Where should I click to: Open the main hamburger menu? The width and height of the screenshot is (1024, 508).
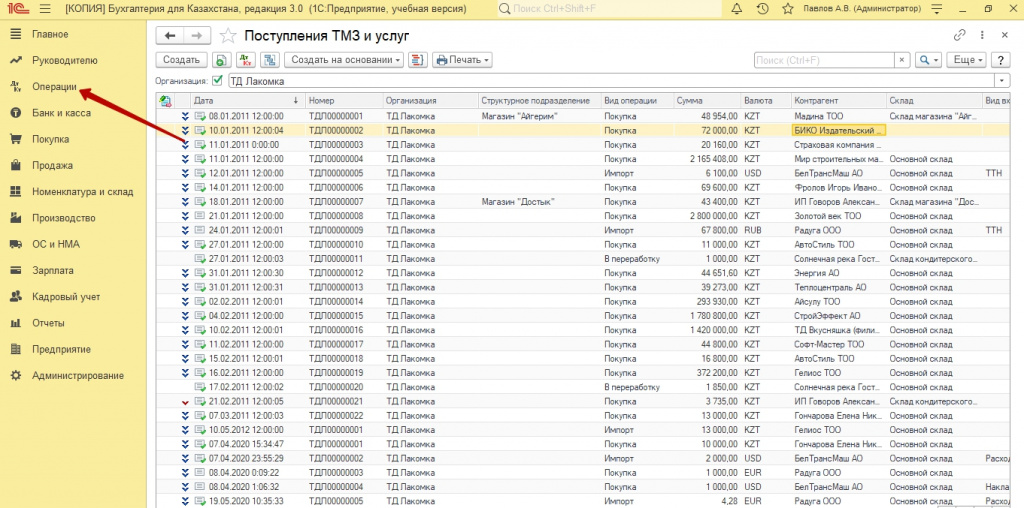45,9
